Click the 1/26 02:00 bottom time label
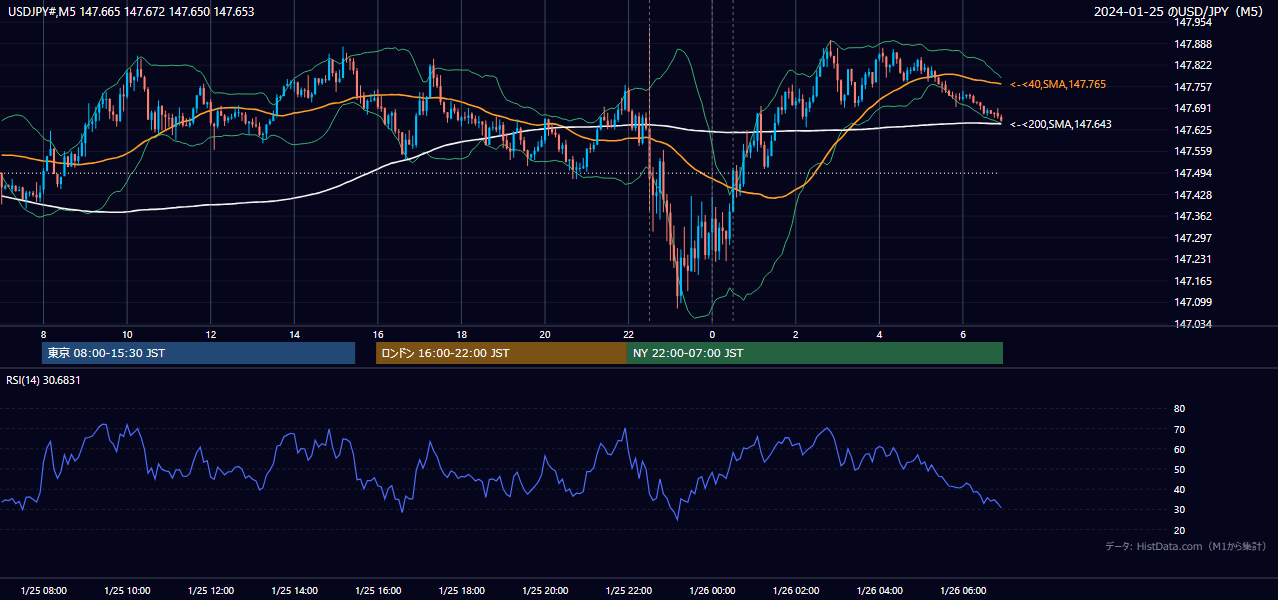Image resolution: width=1278 pixels, height=600 pixels. pyautogui.click(x=796, y=591)
